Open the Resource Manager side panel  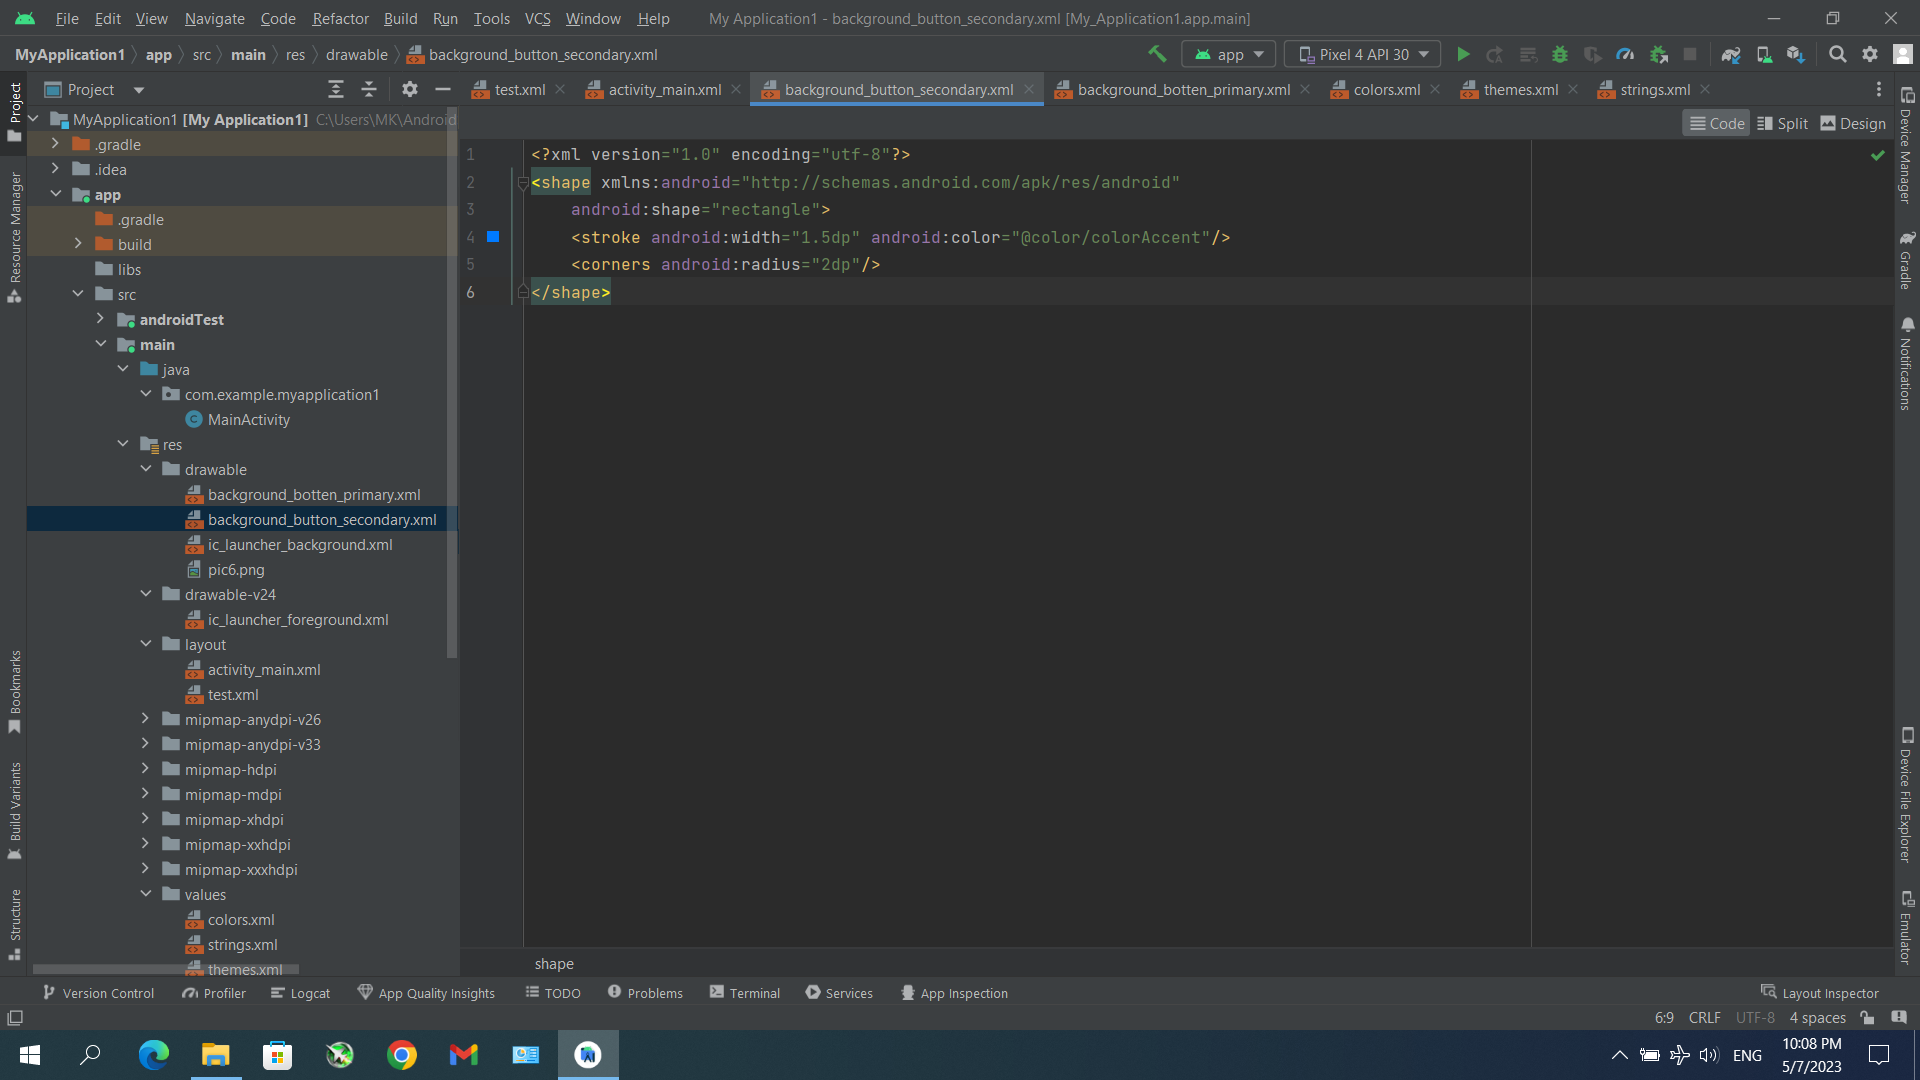click(x=15, y=237)
